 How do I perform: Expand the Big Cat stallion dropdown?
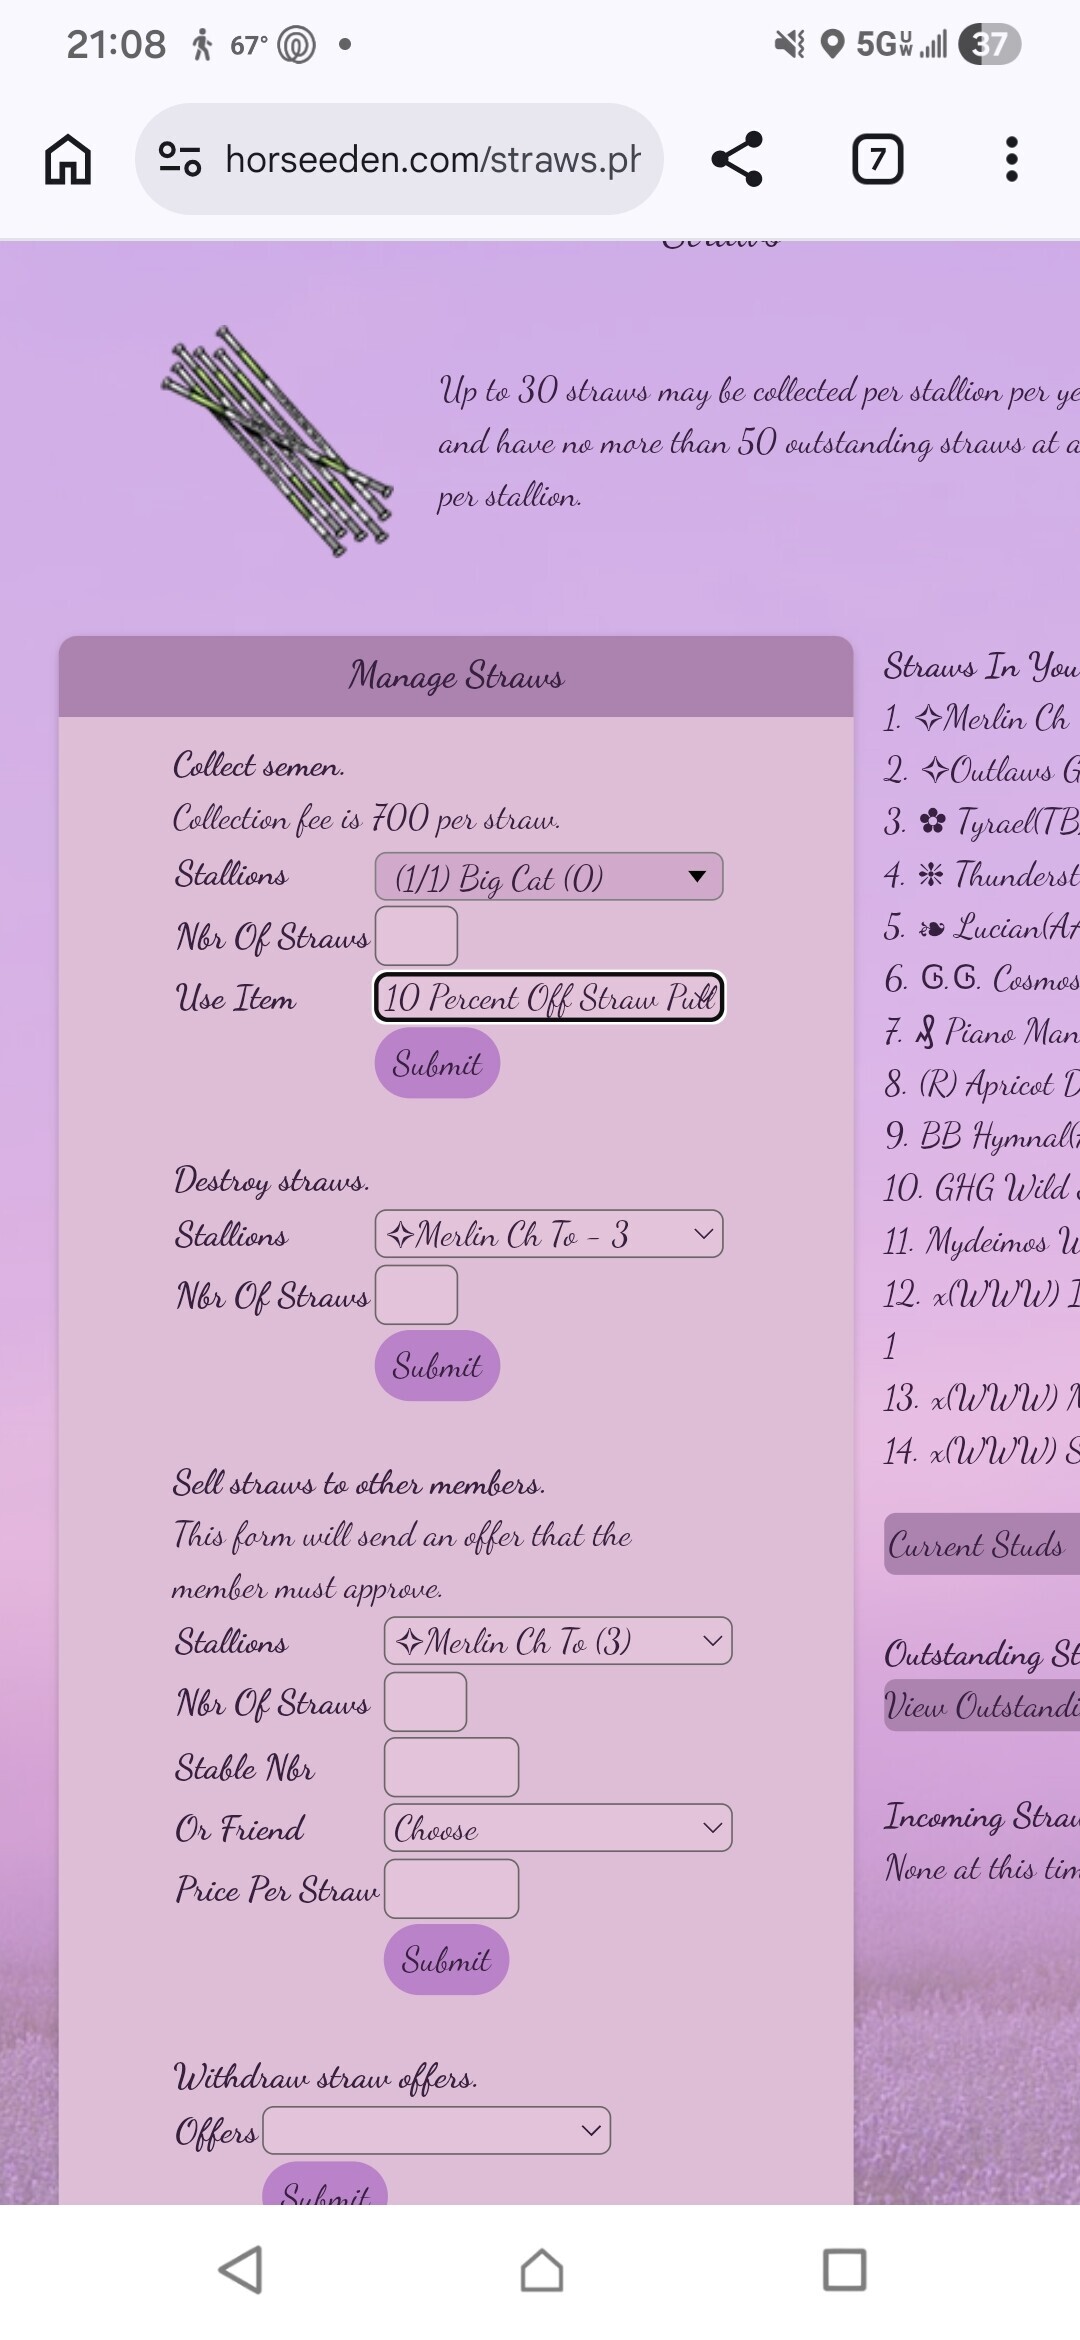[549, 877]
